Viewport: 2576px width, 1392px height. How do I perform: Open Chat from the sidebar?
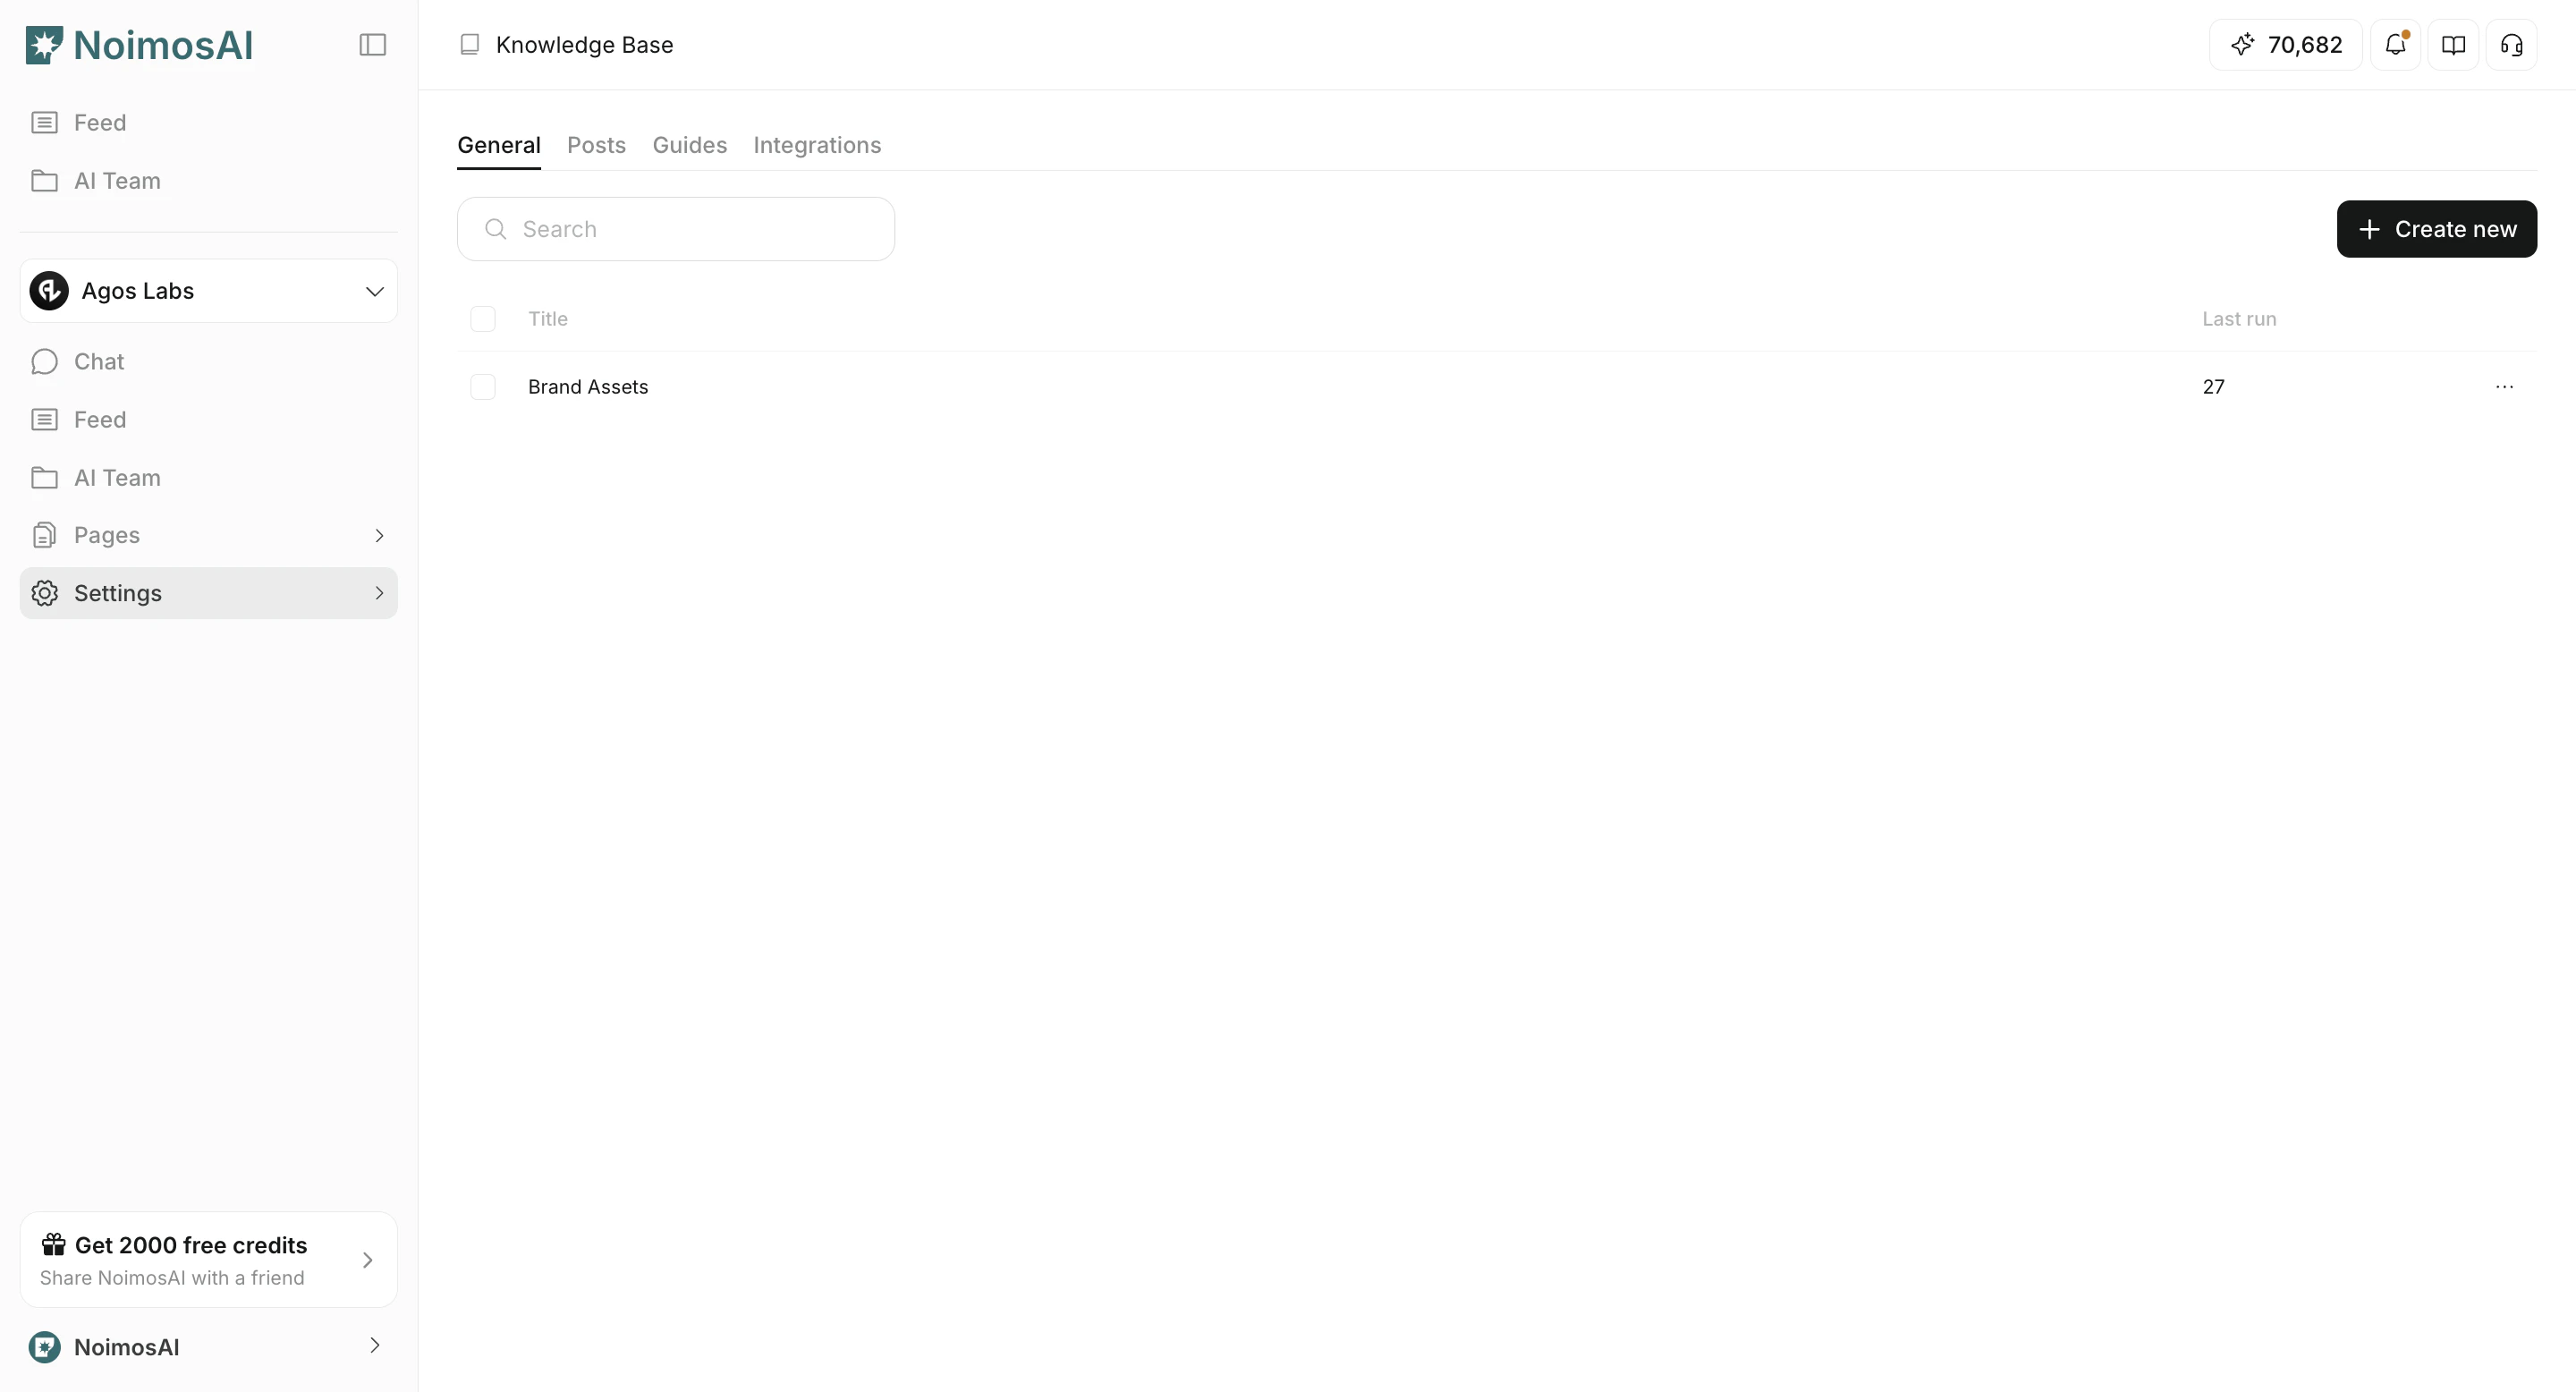click(97, 361)
